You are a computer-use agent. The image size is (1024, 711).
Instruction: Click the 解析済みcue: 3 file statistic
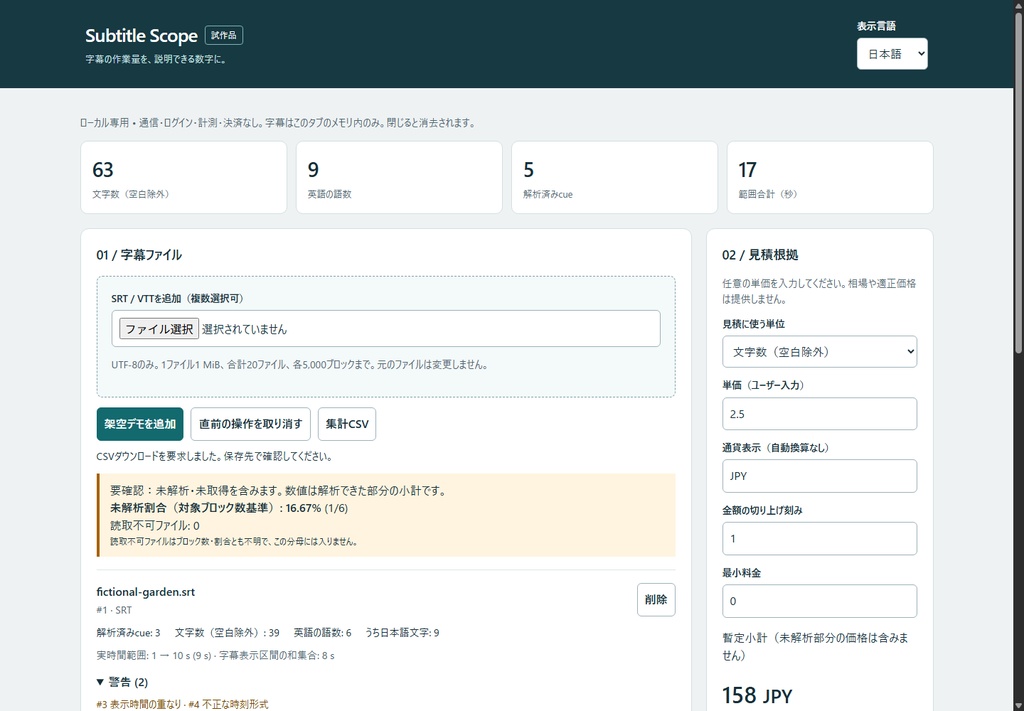click(128, 633)
